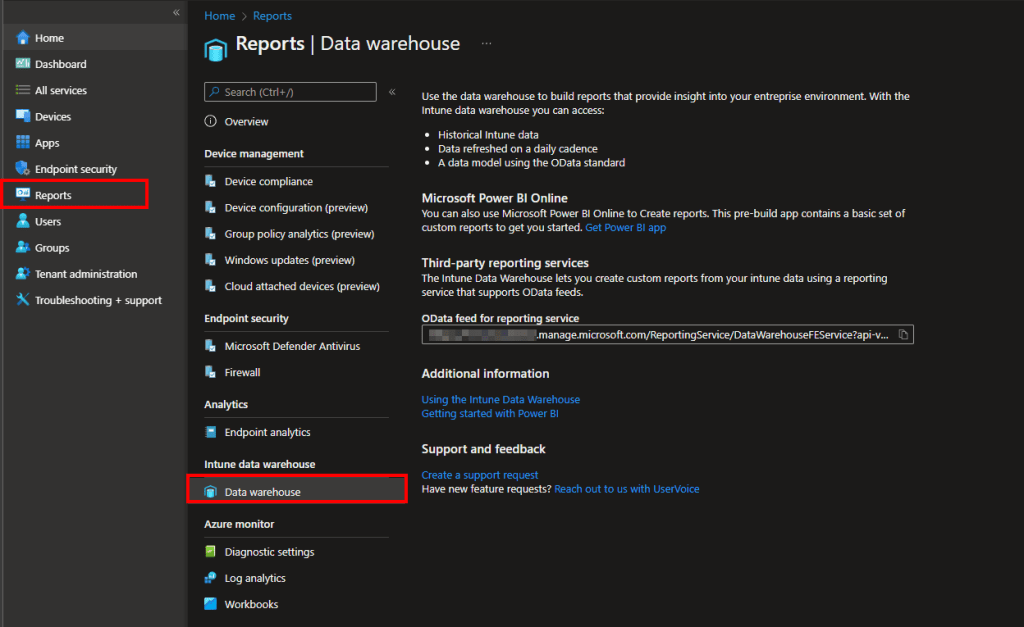The width and height of the screenshot is (1024, 627).
Task: Click the Devices icon in sidebar
Action: 23,117
